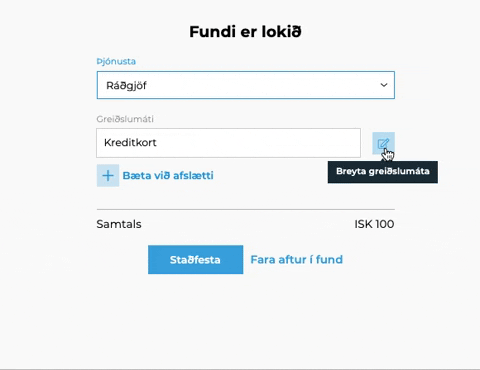The image size is (480, 370).
Task: Click the divider line above Samtals
Action: [246, 209]
